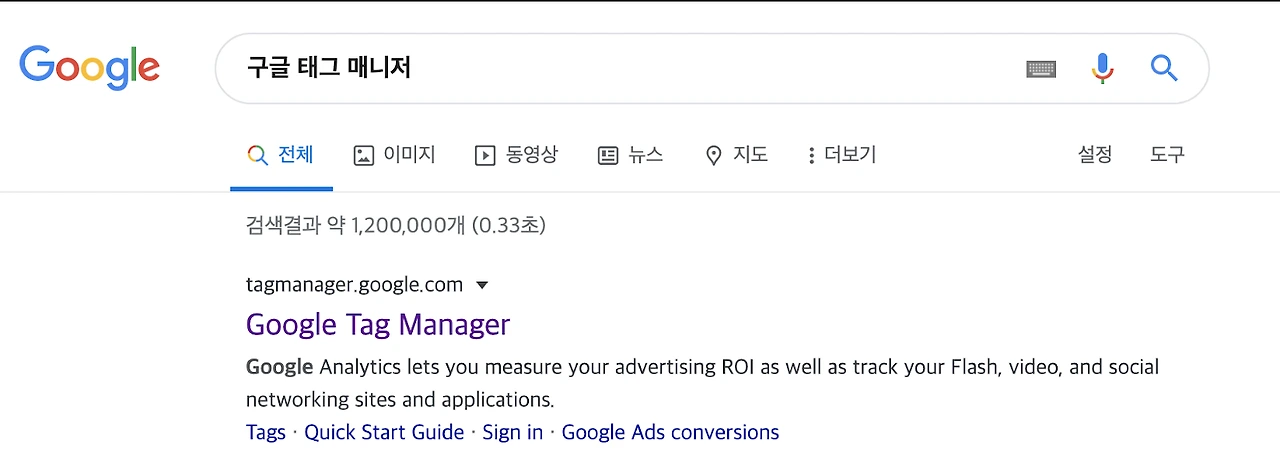Click the Google Analytics description snippet
The height and width of the screenshot is (476, 1280).
pyautogui.click(x=702, y=383)
